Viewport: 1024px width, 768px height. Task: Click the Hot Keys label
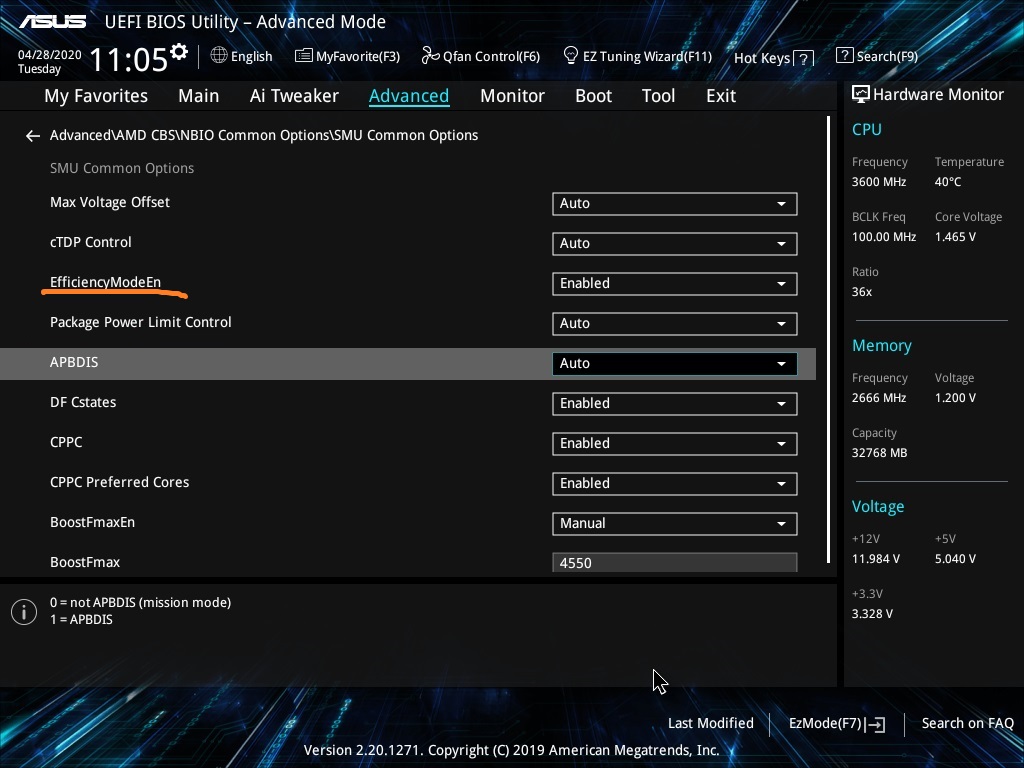pyautogui.click(x=762, y=58)
